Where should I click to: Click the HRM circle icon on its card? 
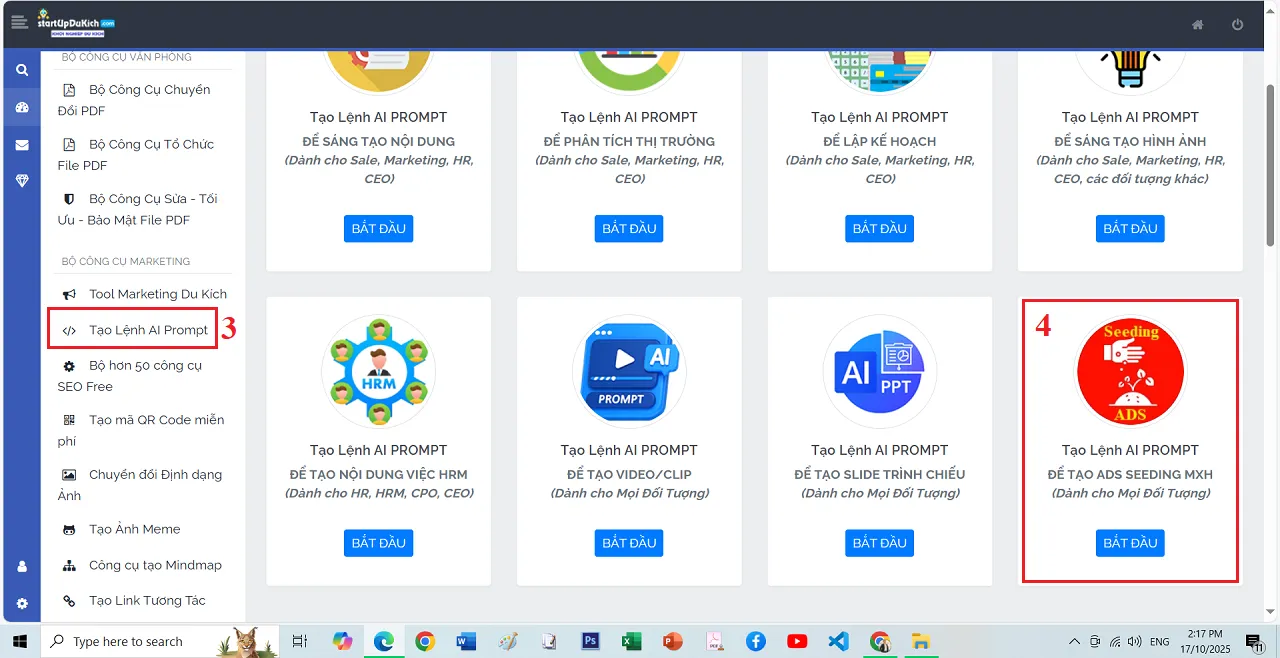tap(378, 371)
